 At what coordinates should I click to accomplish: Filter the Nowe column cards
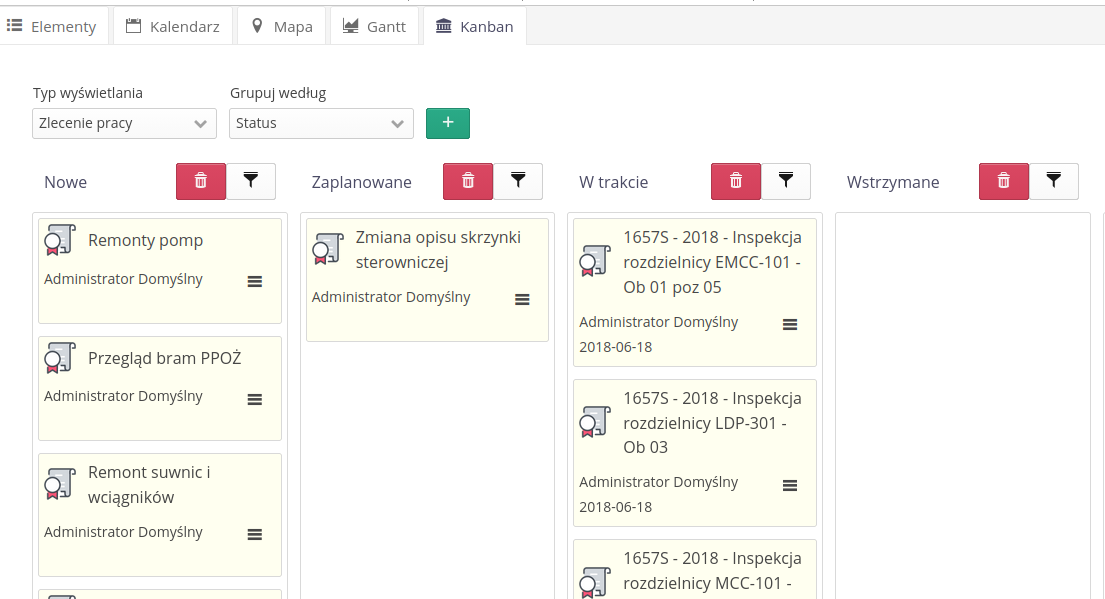point(251,181)
